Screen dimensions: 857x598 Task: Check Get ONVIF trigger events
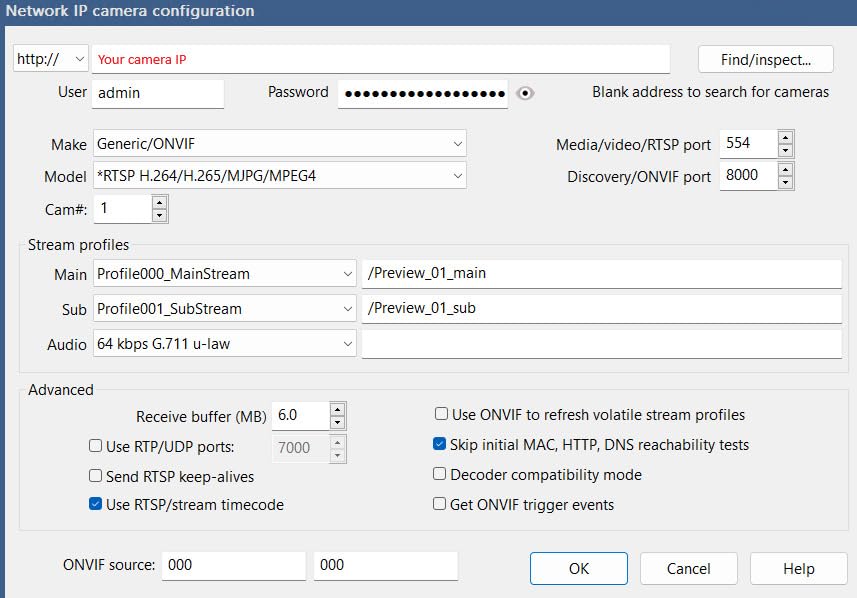pyautogui.click(x=440, y=504)
